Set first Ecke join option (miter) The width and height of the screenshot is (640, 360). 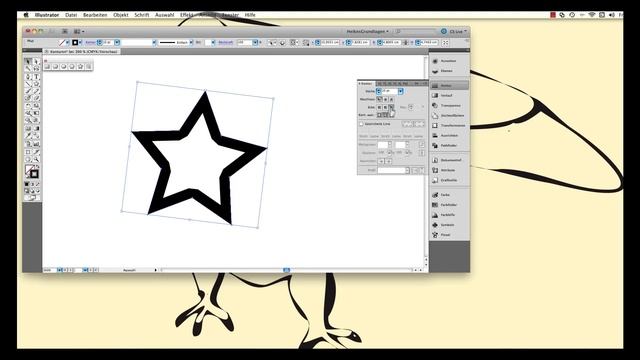379,107
